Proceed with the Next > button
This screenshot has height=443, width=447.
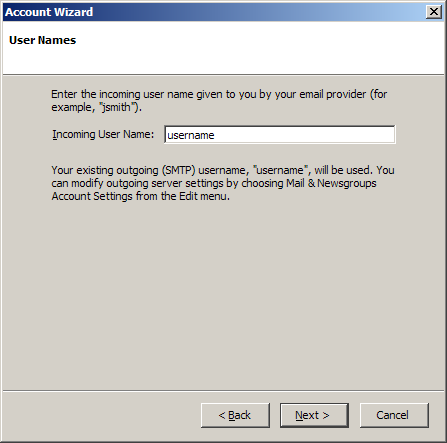pos(314,415)
